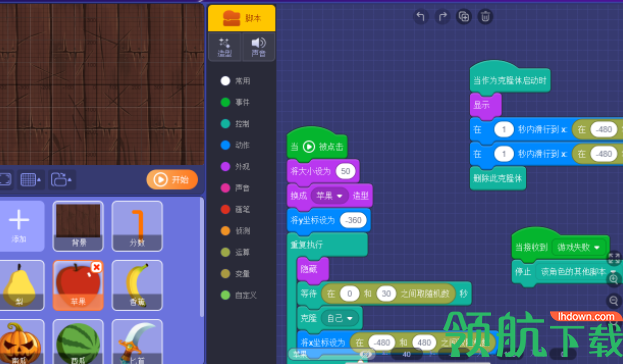The width and height of the screenshot is (623, 364).
Task: Select the 动作 (motion) block category
Action: [x=236, y=145]
